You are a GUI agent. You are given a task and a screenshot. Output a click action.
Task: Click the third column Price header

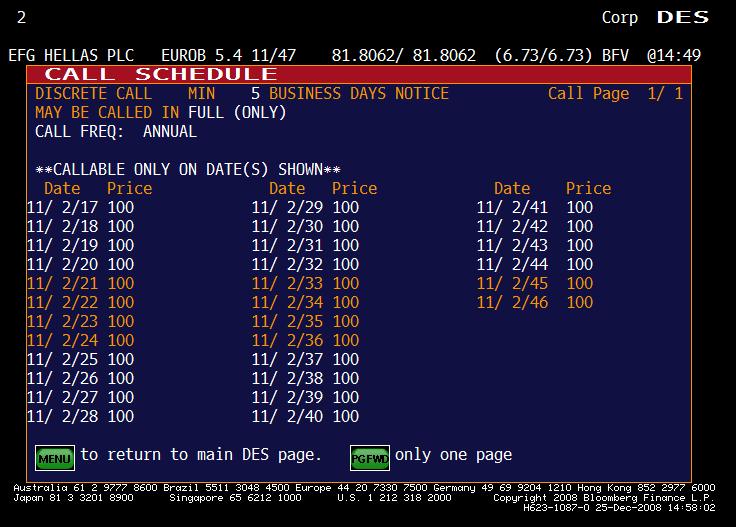pyautogui.click(x=589, y=188)
